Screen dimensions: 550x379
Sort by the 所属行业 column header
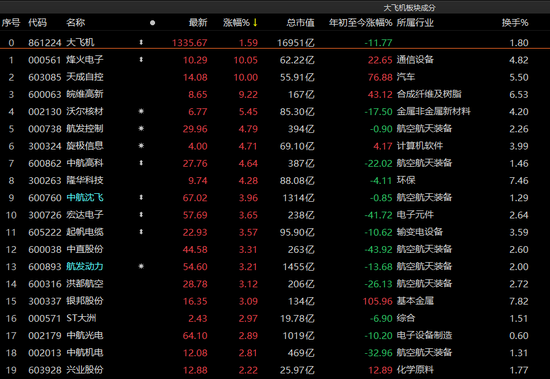[415, 23]
